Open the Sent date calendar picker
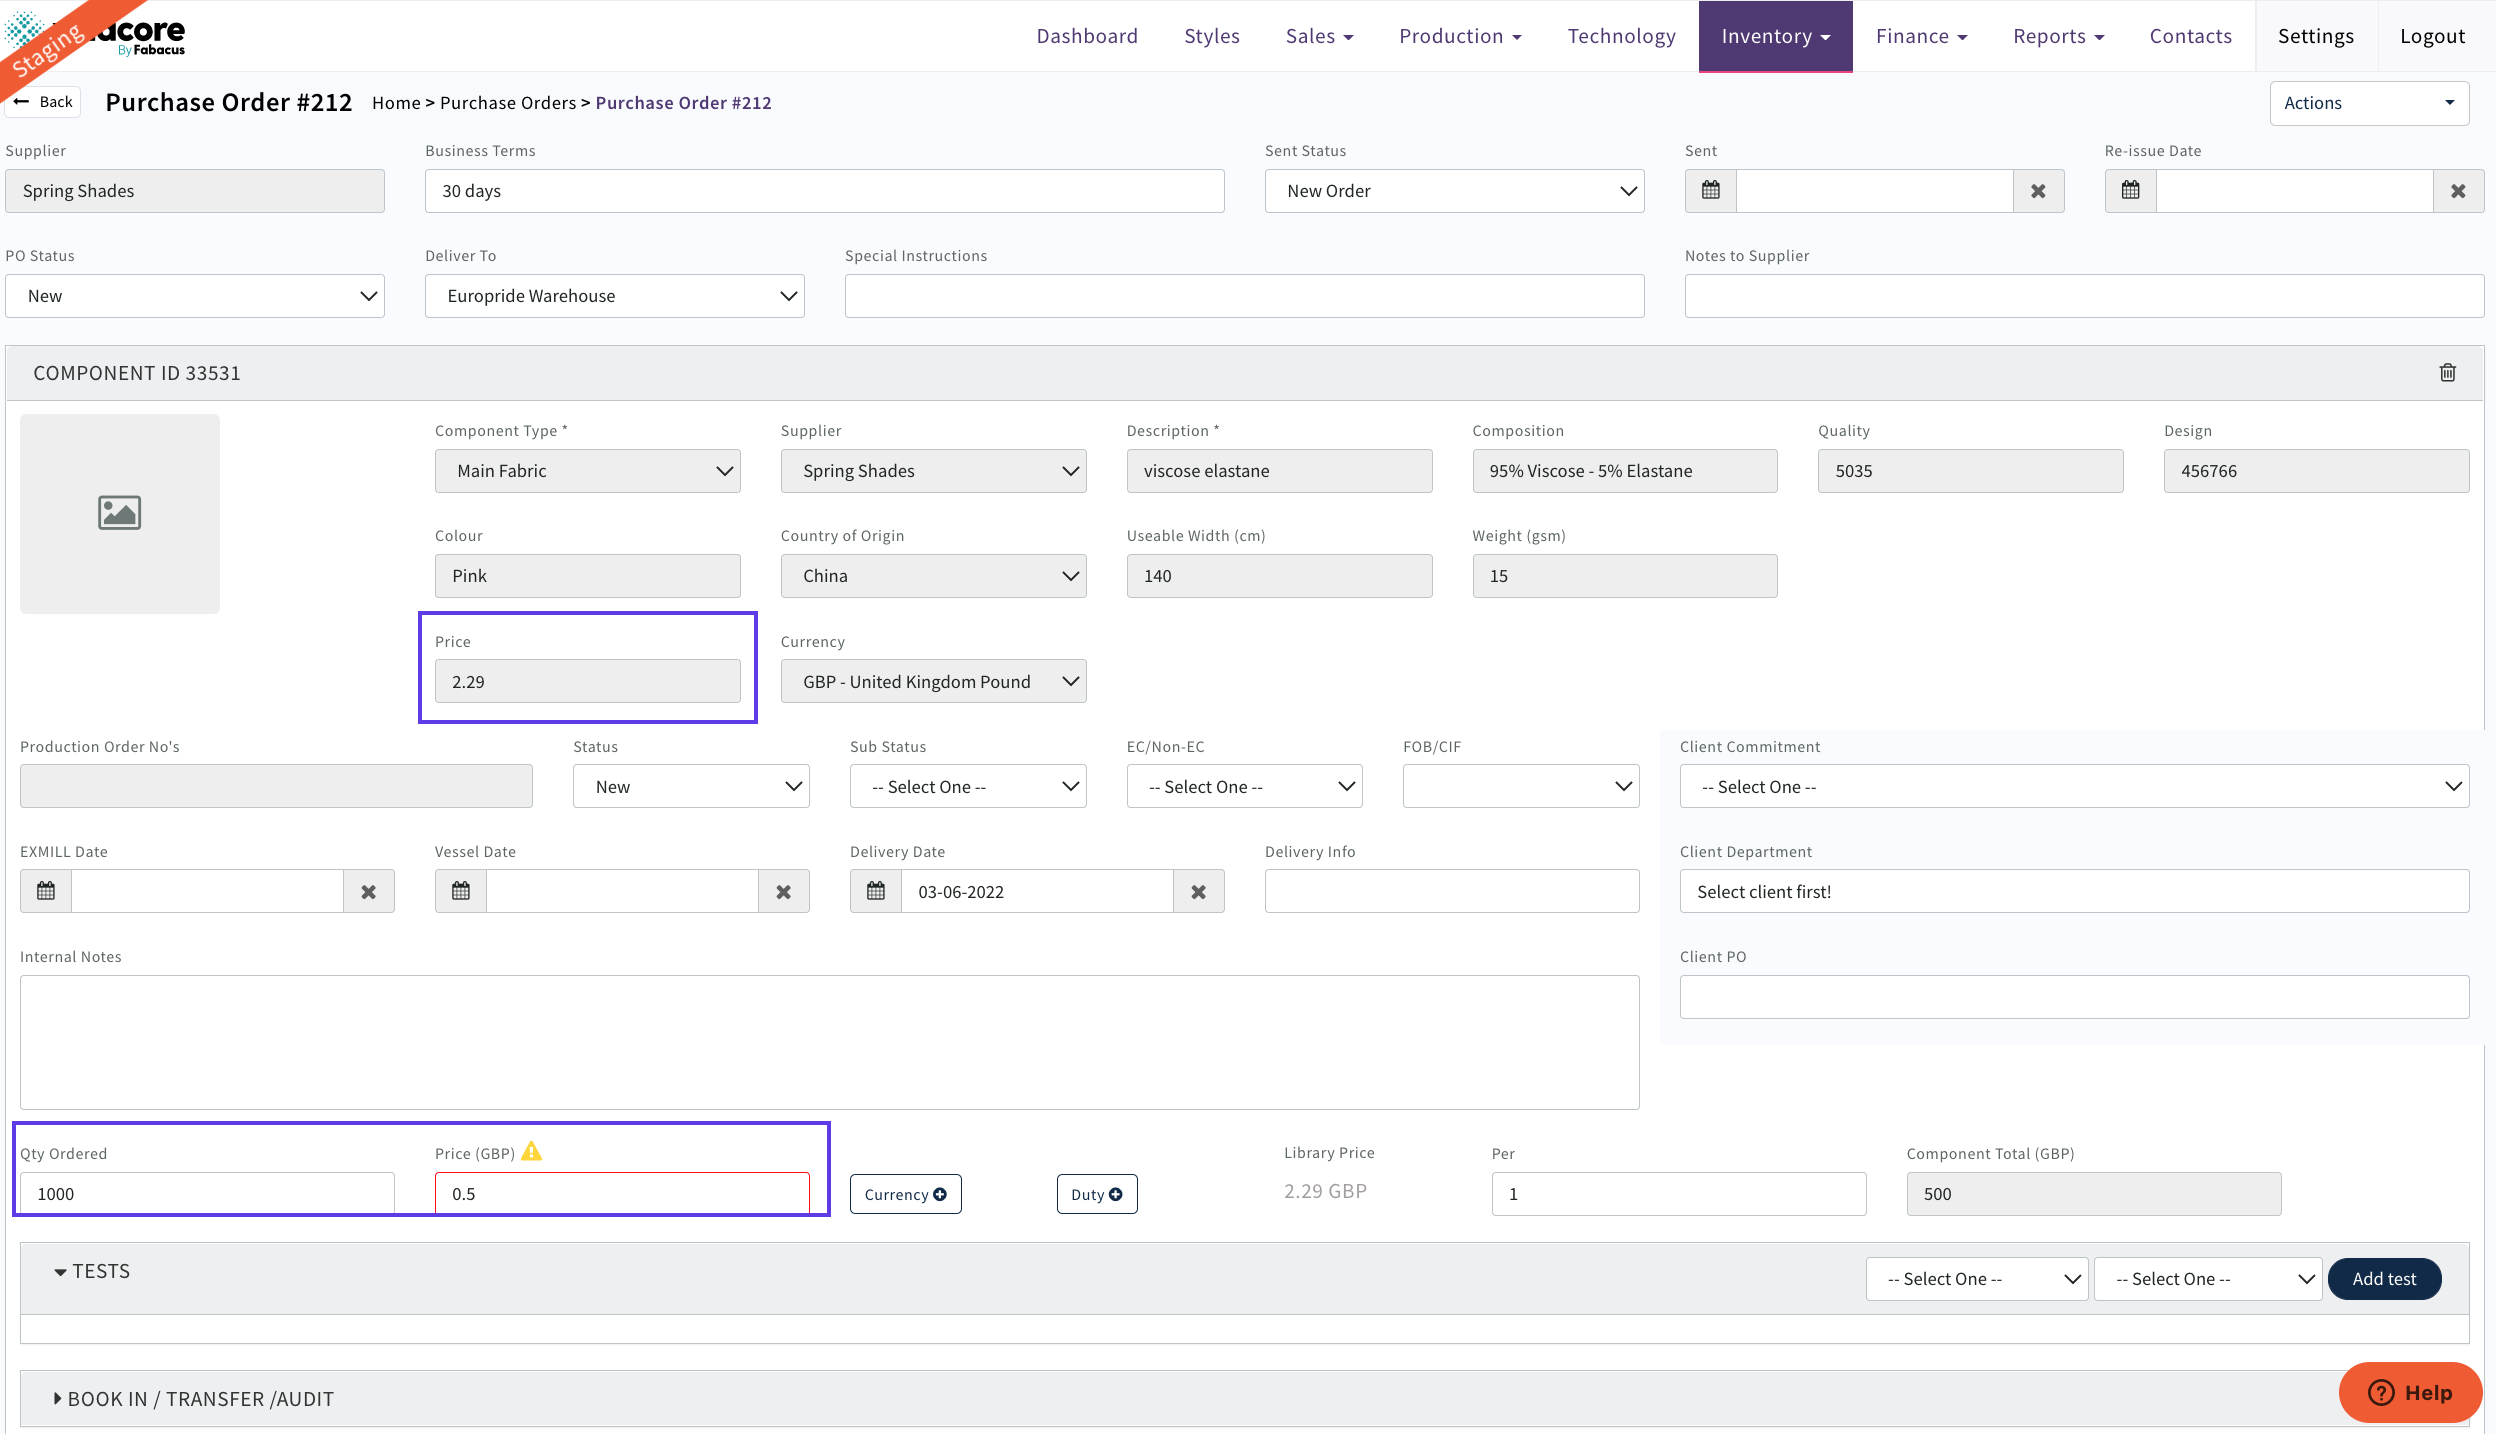Viewport: 2496px width, 1434px height. (x=1710, y=191)
